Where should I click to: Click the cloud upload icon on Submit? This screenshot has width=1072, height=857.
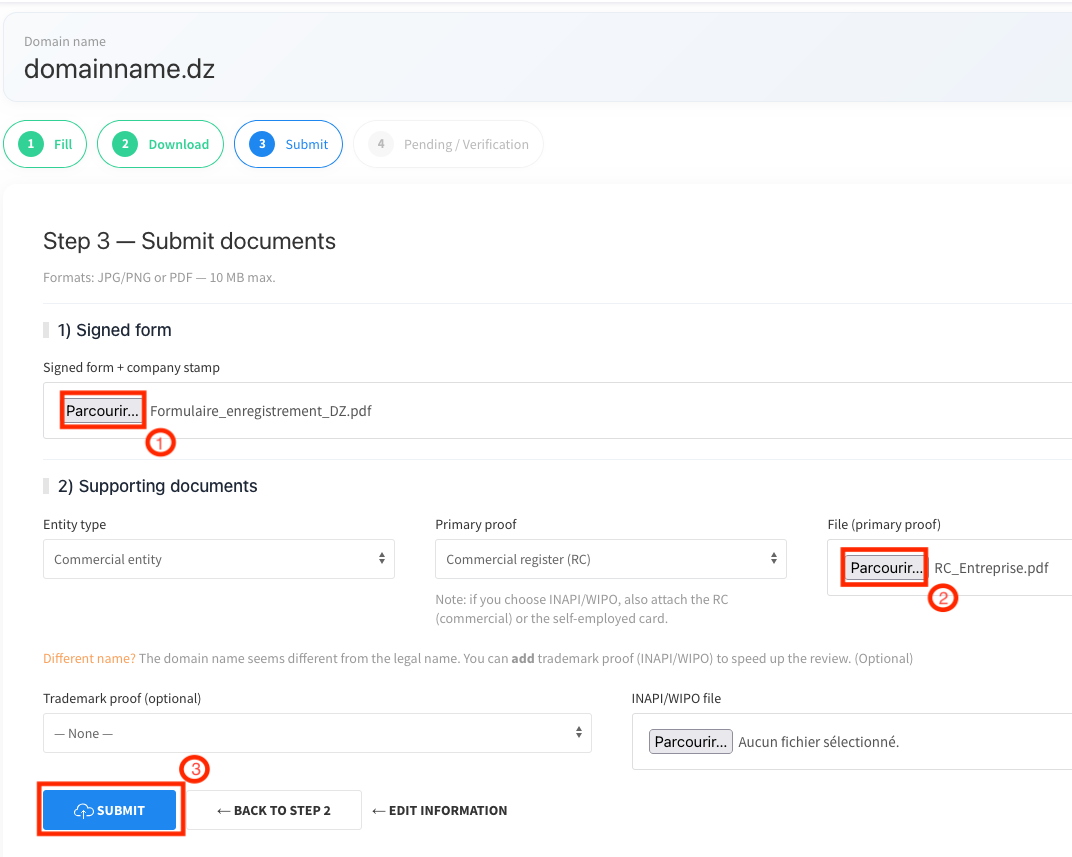(x=84, y=811)
